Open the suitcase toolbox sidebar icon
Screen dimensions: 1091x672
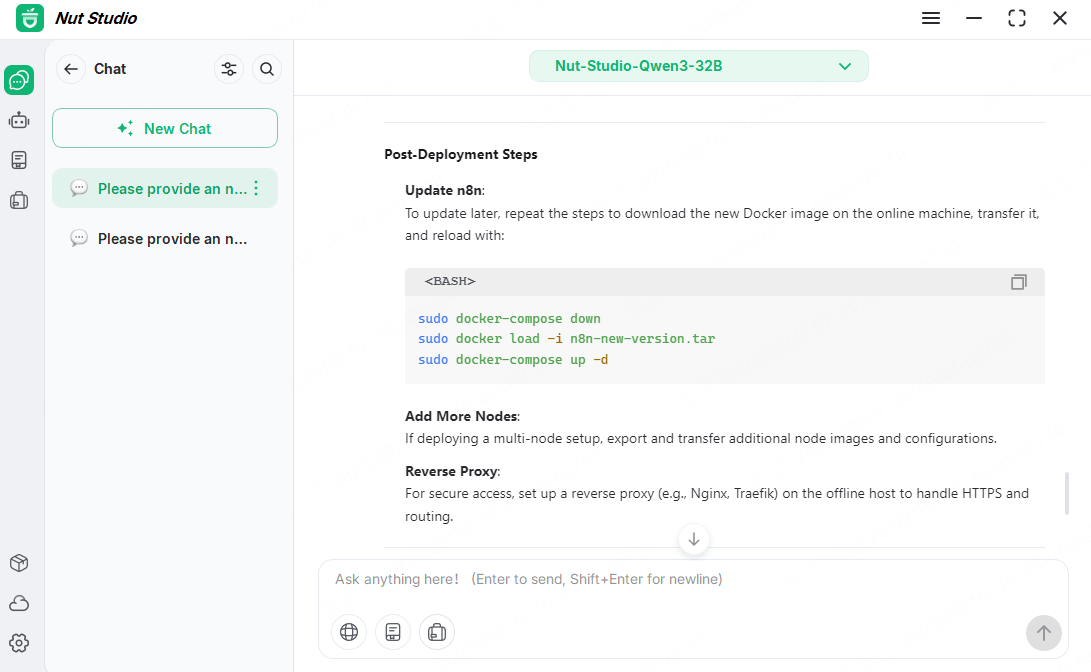[x=19, y=201]
